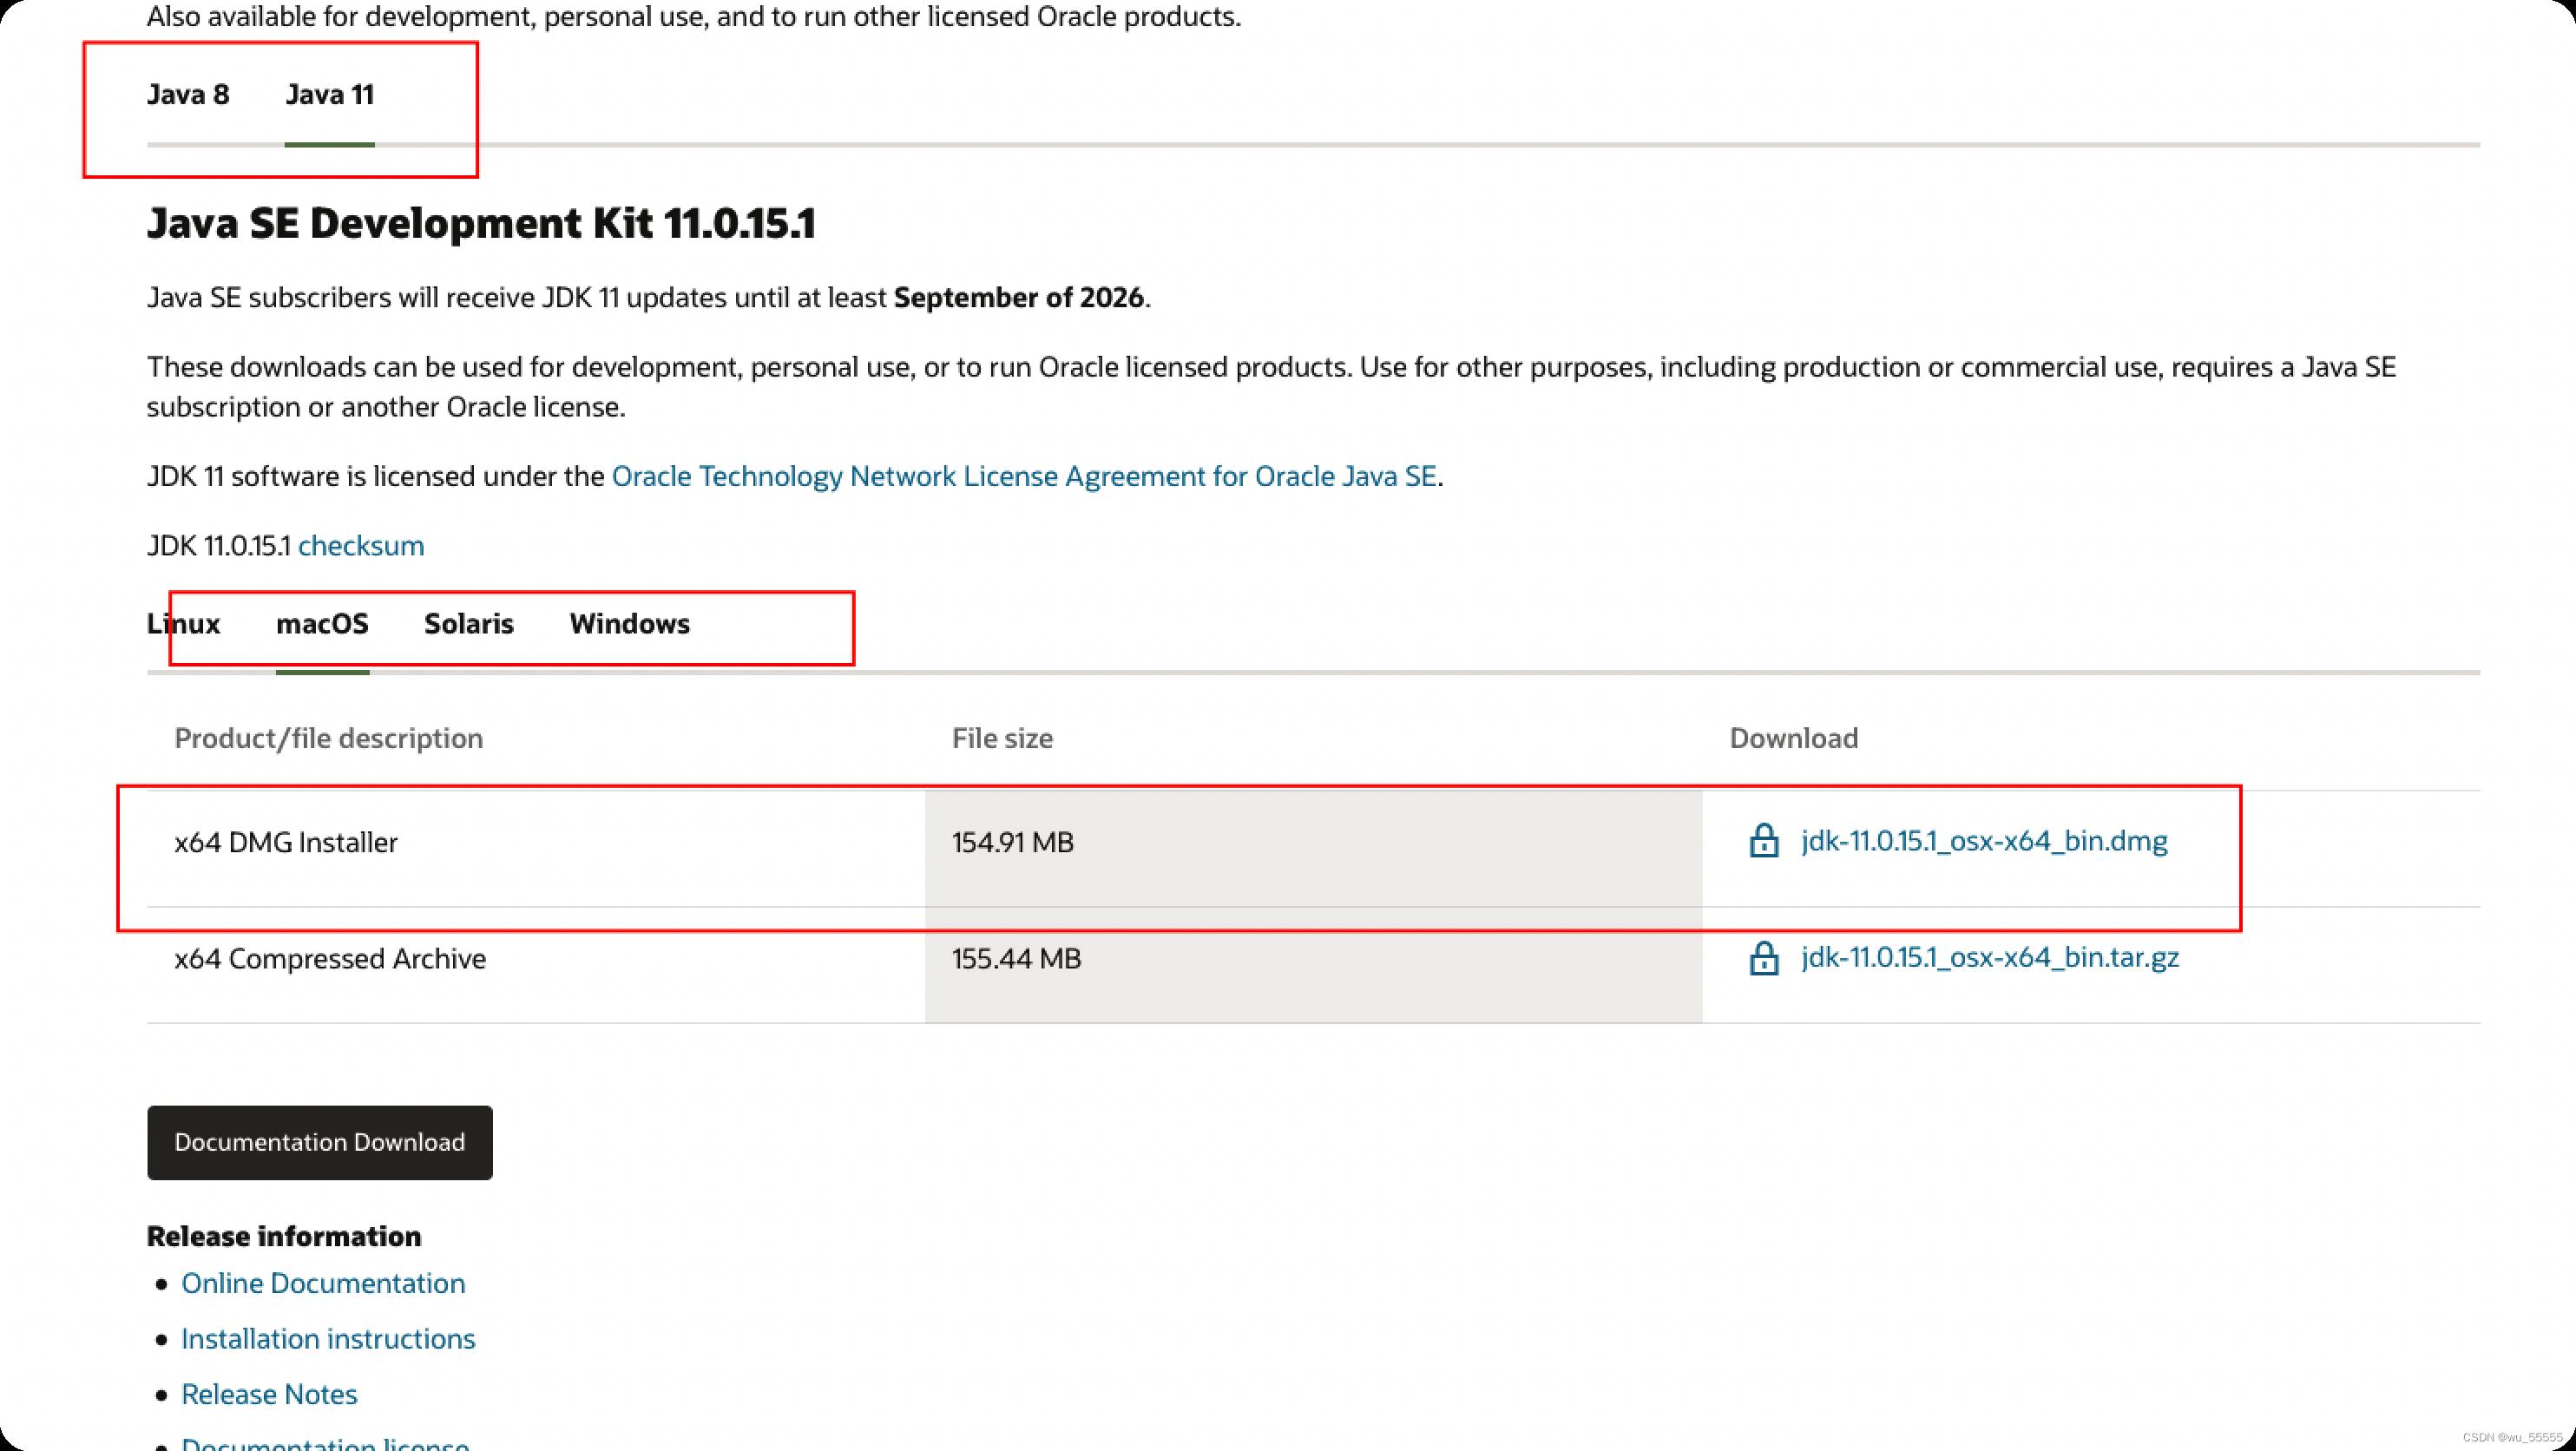The image size is (2576, 1451).
Task: Open the Installation instructions link
Action: [x=328, y=1338]
